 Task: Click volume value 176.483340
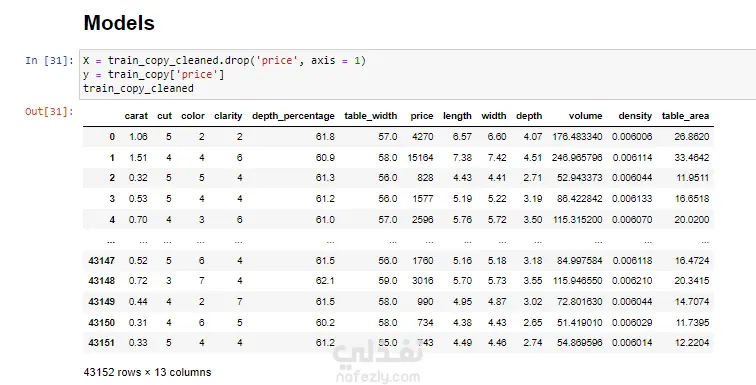pyautogui.click(x=577, y=137)
